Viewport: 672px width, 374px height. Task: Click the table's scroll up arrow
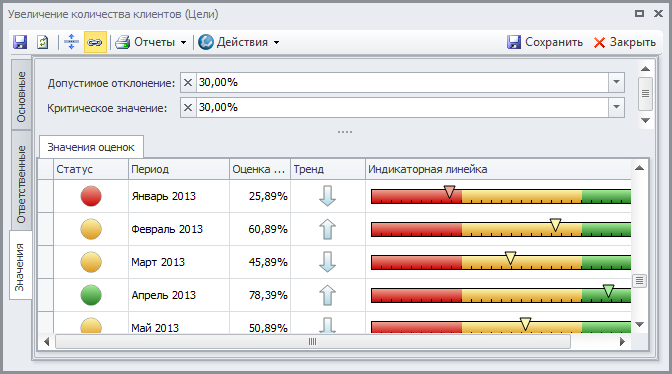639,168
